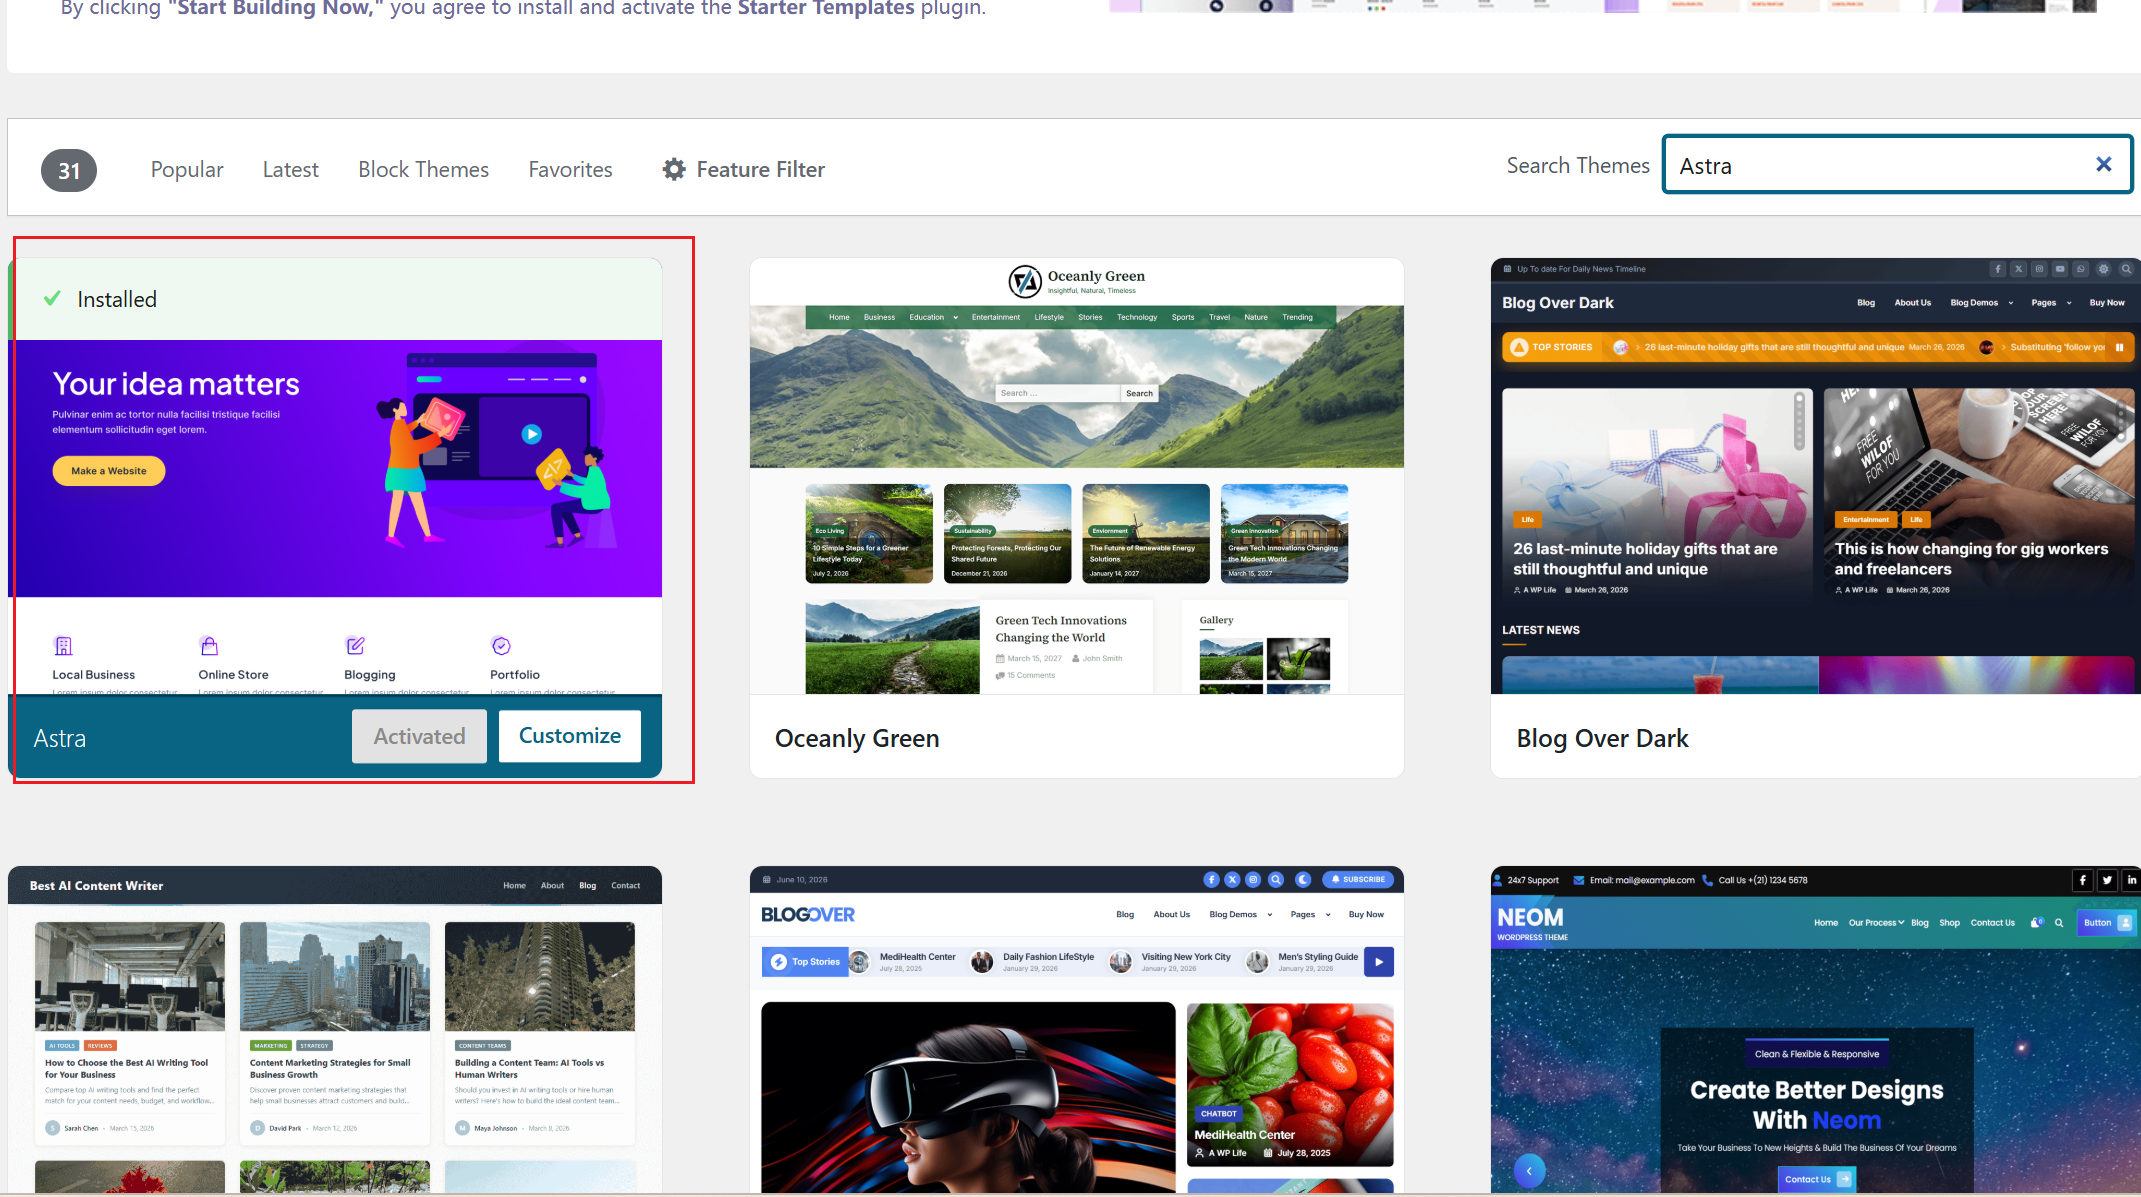Click the Facebook icon in BlogOver preview header
This screenshot has width=2141, height=1197.
pos(1211,880)
